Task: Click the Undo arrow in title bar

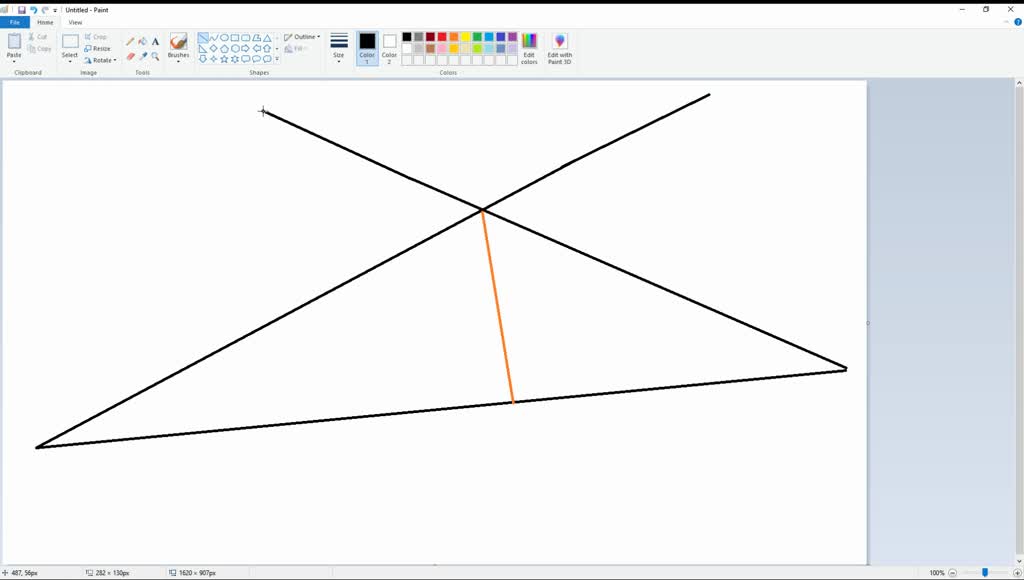Action: tap(33, 10)
